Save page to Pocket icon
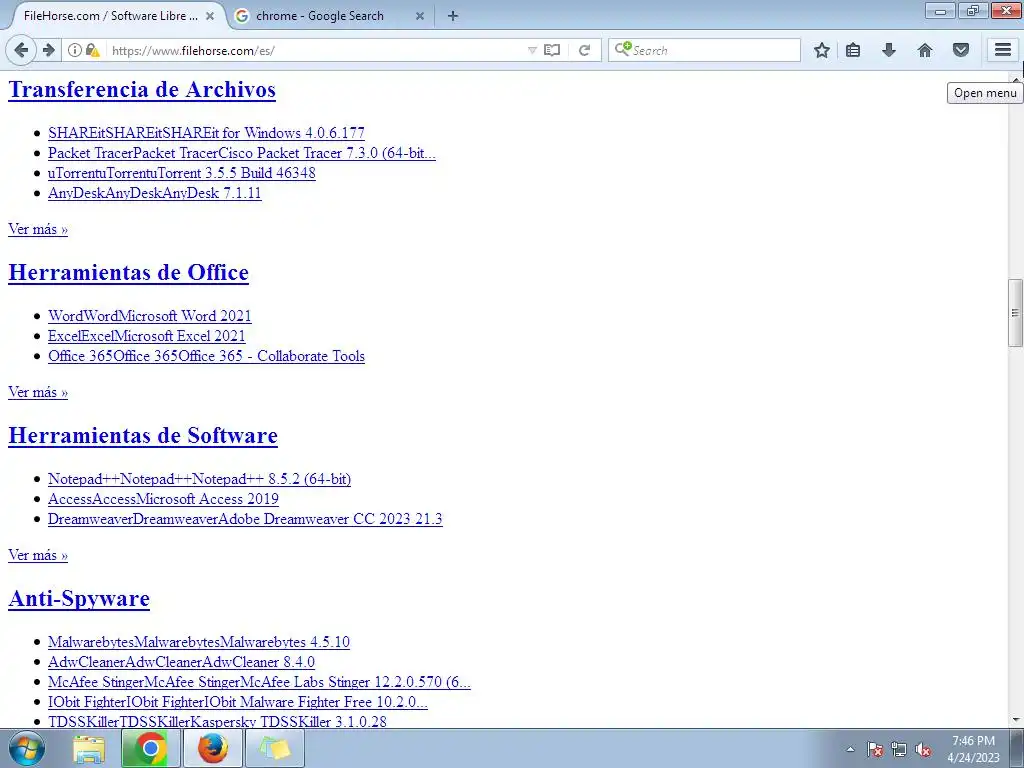 click(x=961, y=50)
